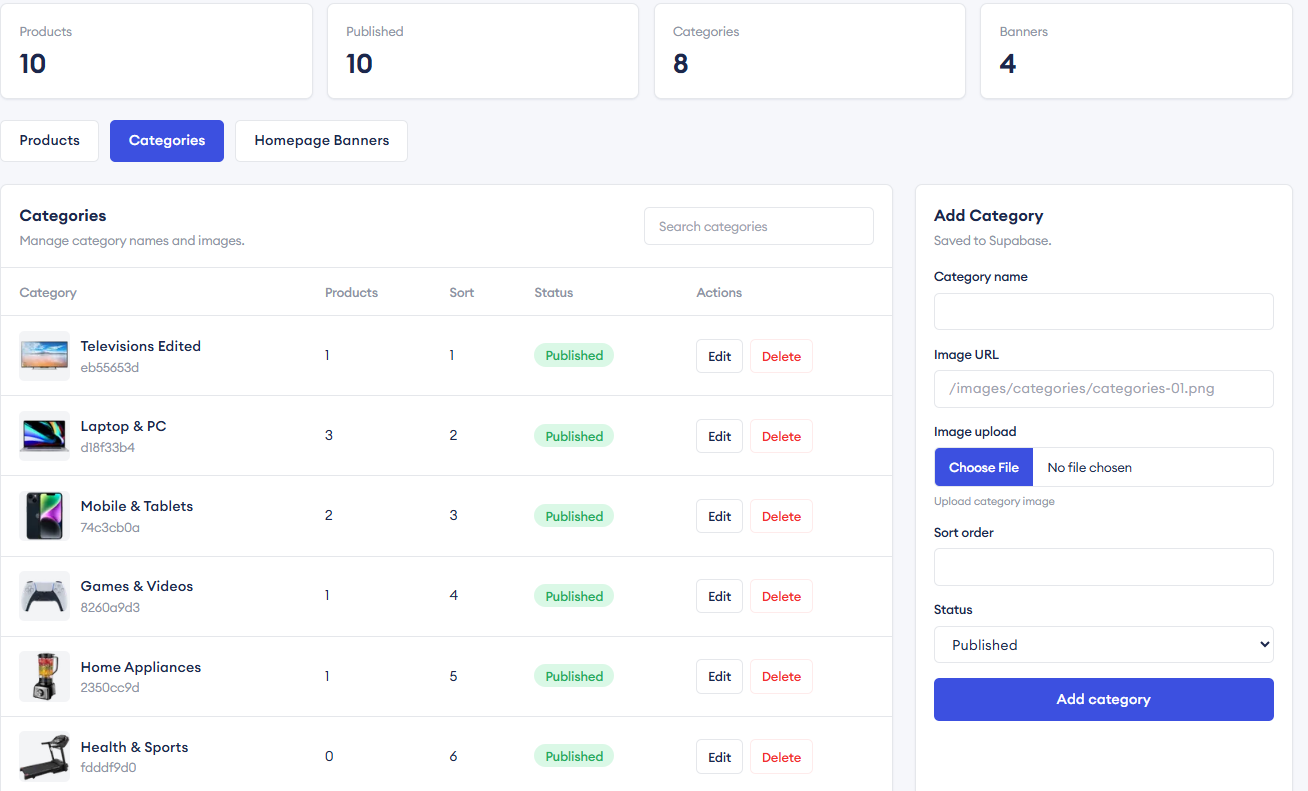Switch to the Products tab
This screenshot has width=1308, height=791.
click(49, 141)
